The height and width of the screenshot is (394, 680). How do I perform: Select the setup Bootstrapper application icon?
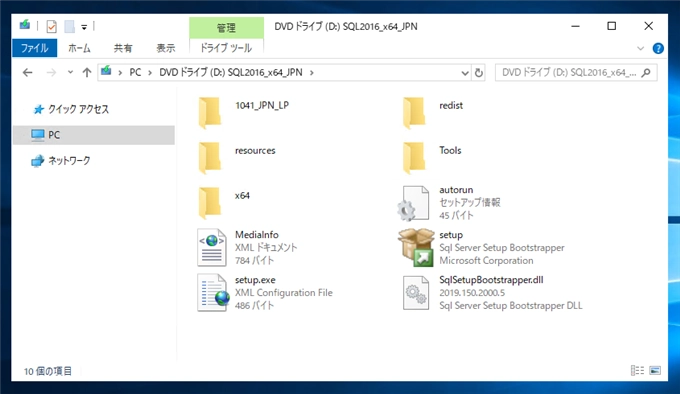[x=416, y=247]
